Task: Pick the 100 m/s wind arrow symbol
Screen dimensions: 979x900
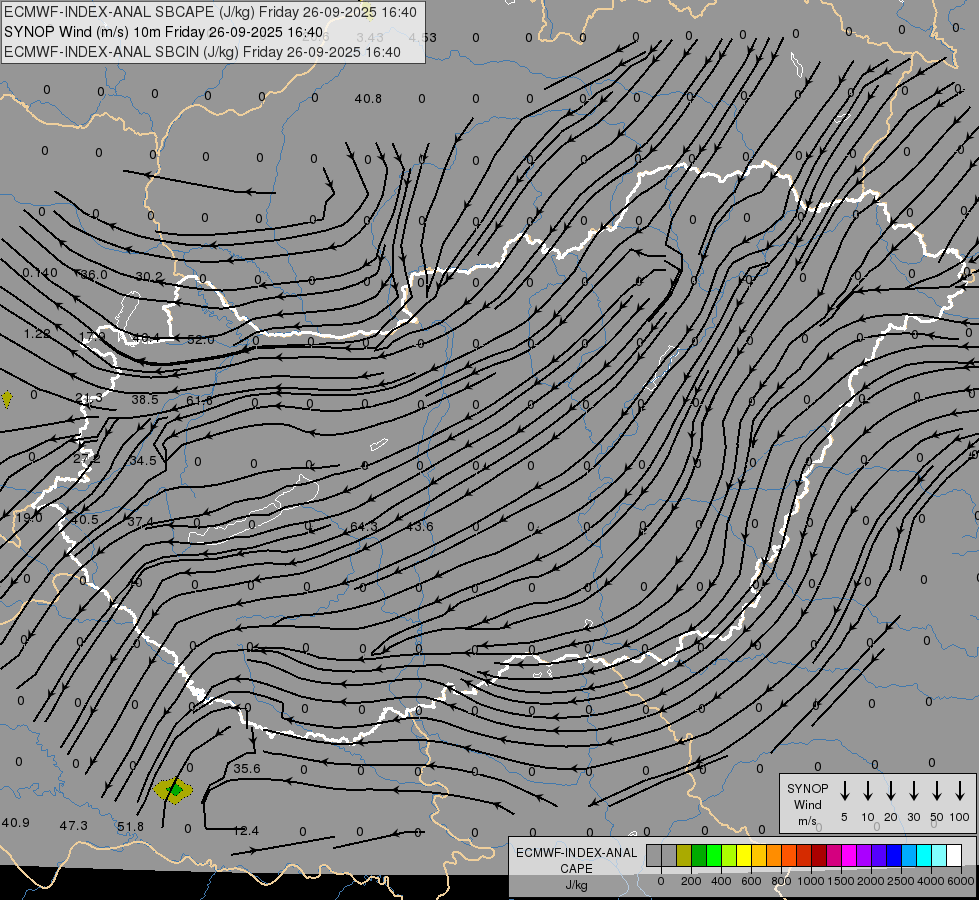Action: [960, 791]
